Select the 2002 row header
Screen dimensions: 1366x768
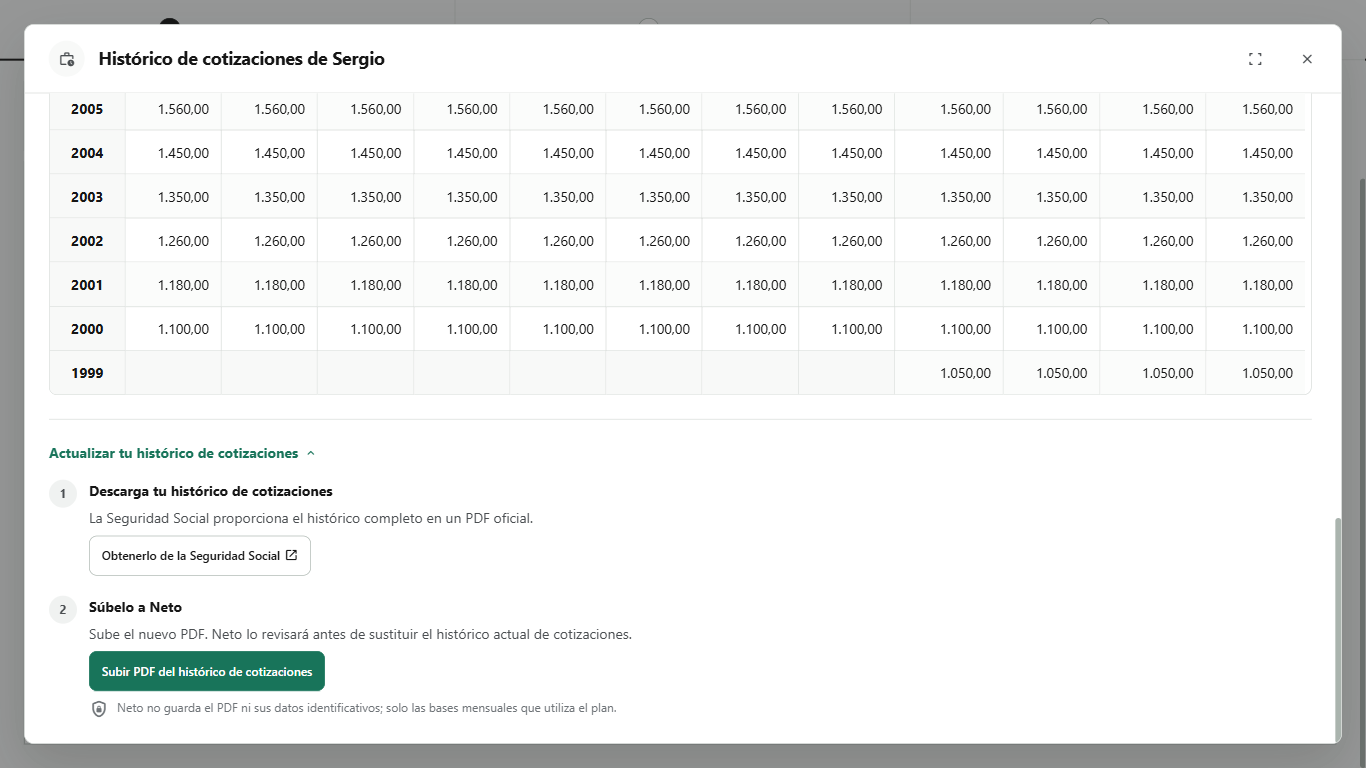87,241
